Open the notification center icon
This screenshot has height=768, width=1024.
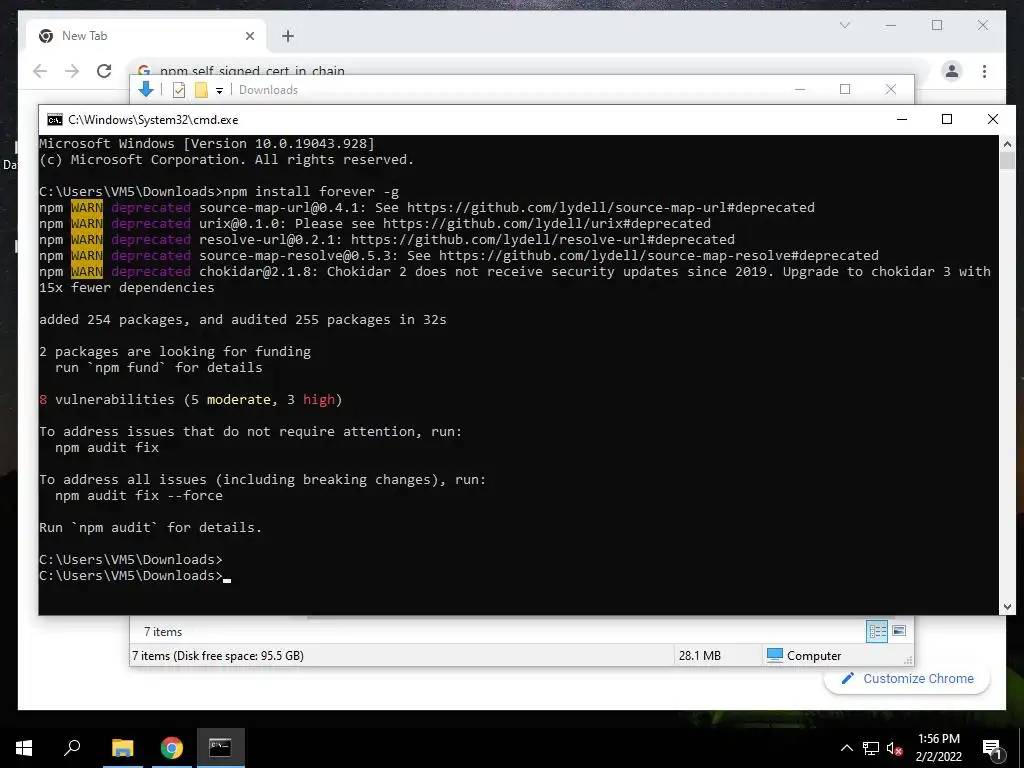point(992,749)
